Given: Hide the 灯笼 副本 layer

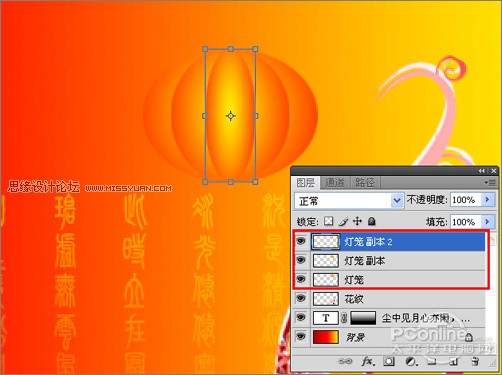Looking at the screenshot, I should pyautogui.click(x=301, y=260).
